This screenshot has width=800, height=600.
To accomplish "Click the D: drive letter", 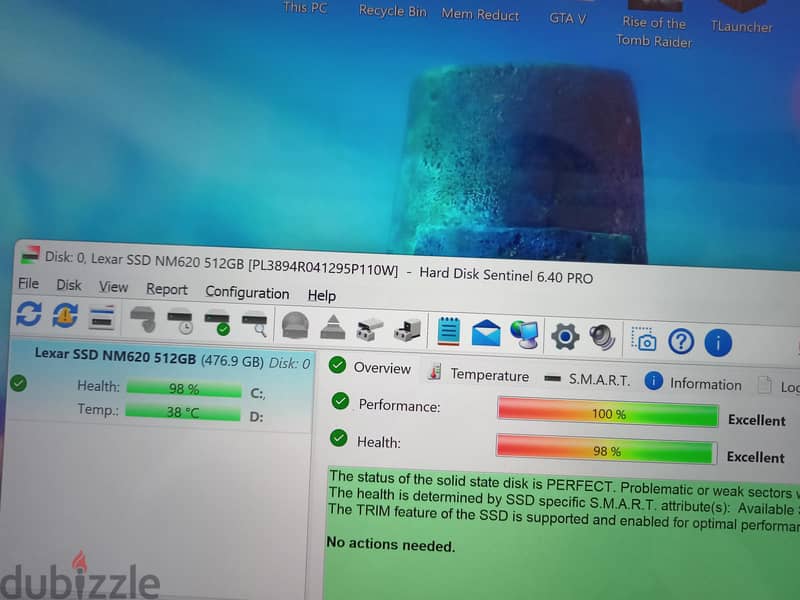I will click(257, 417).
